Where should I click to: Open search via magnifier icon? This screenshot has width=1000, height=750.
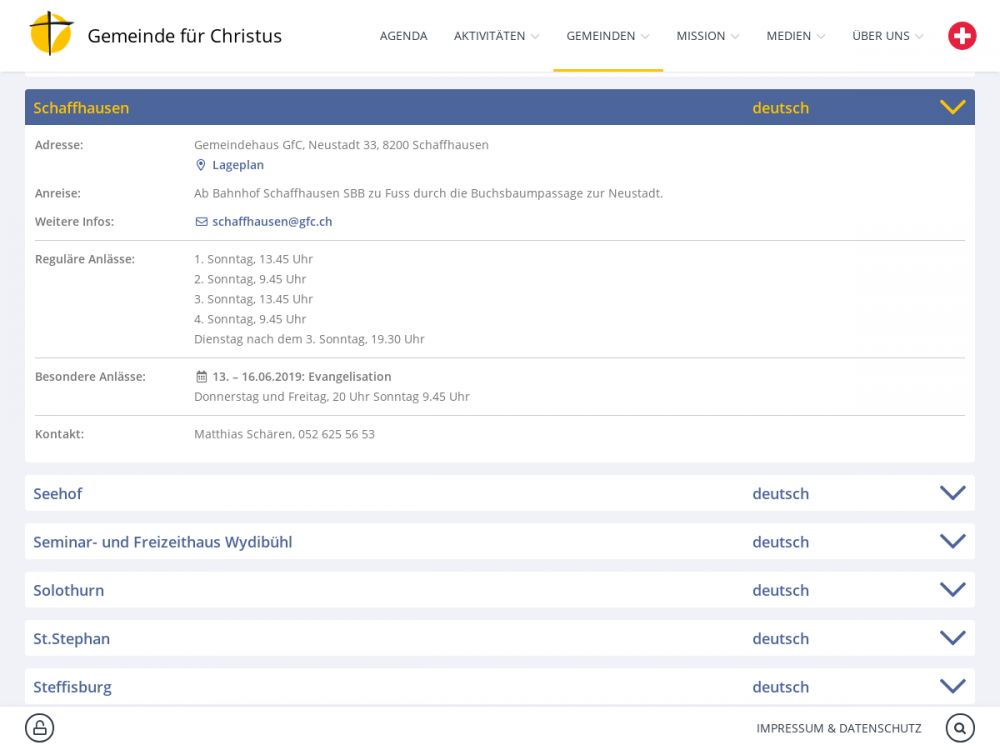point(960,728)
